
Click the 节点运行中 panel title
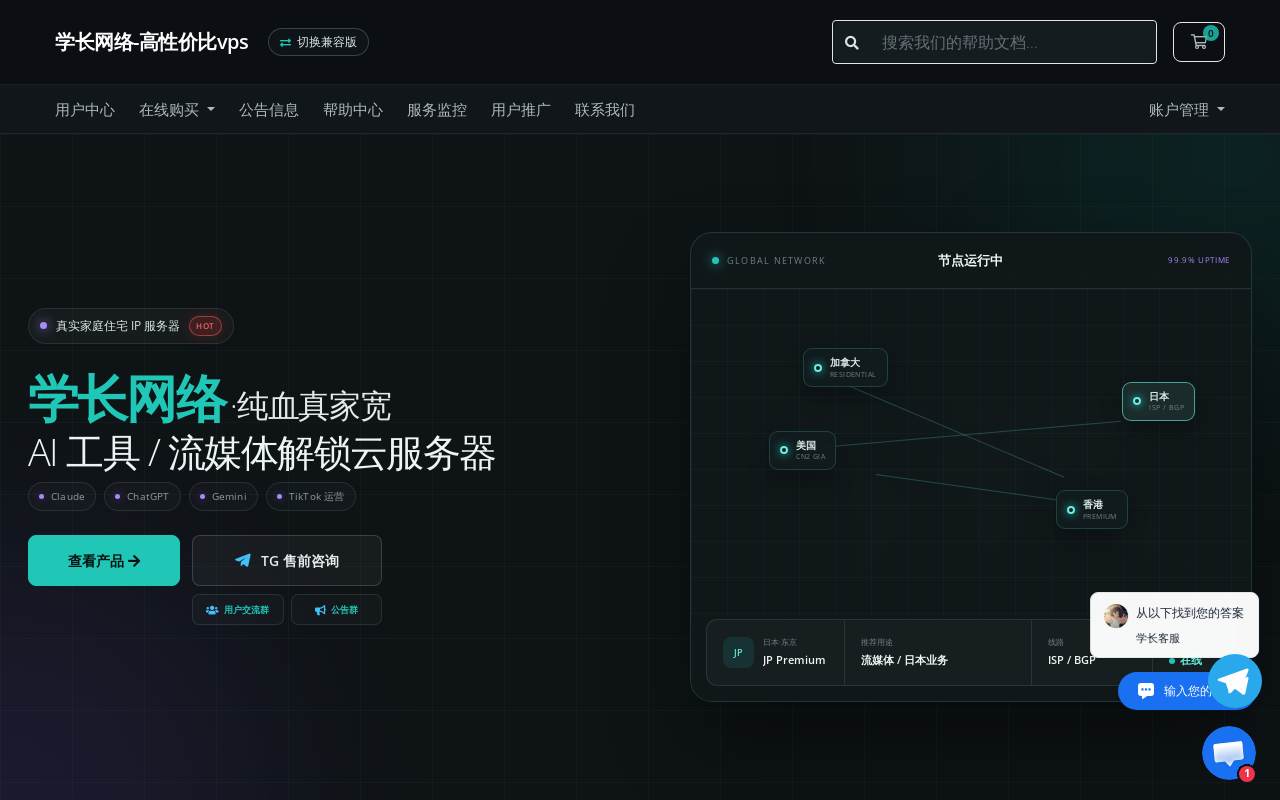970,261
